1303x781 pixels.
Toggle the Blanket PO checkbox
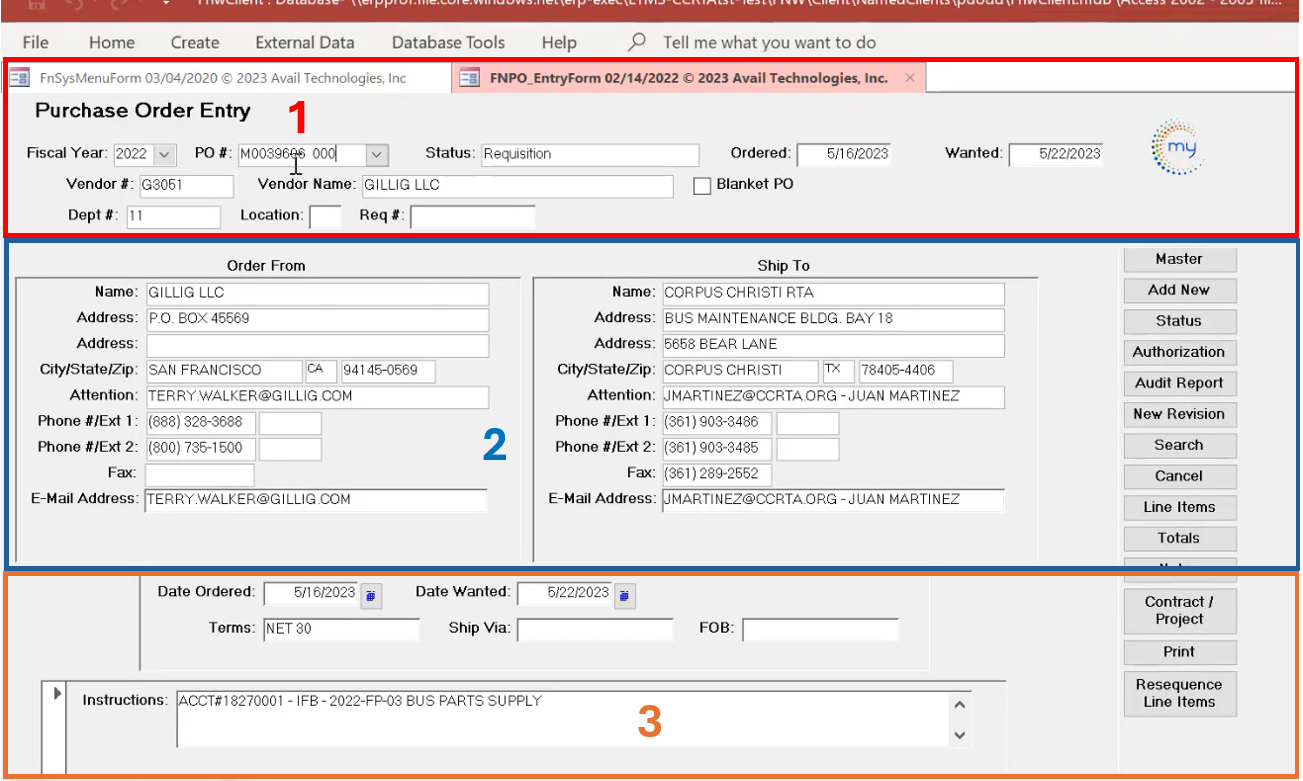coord(702,186)
